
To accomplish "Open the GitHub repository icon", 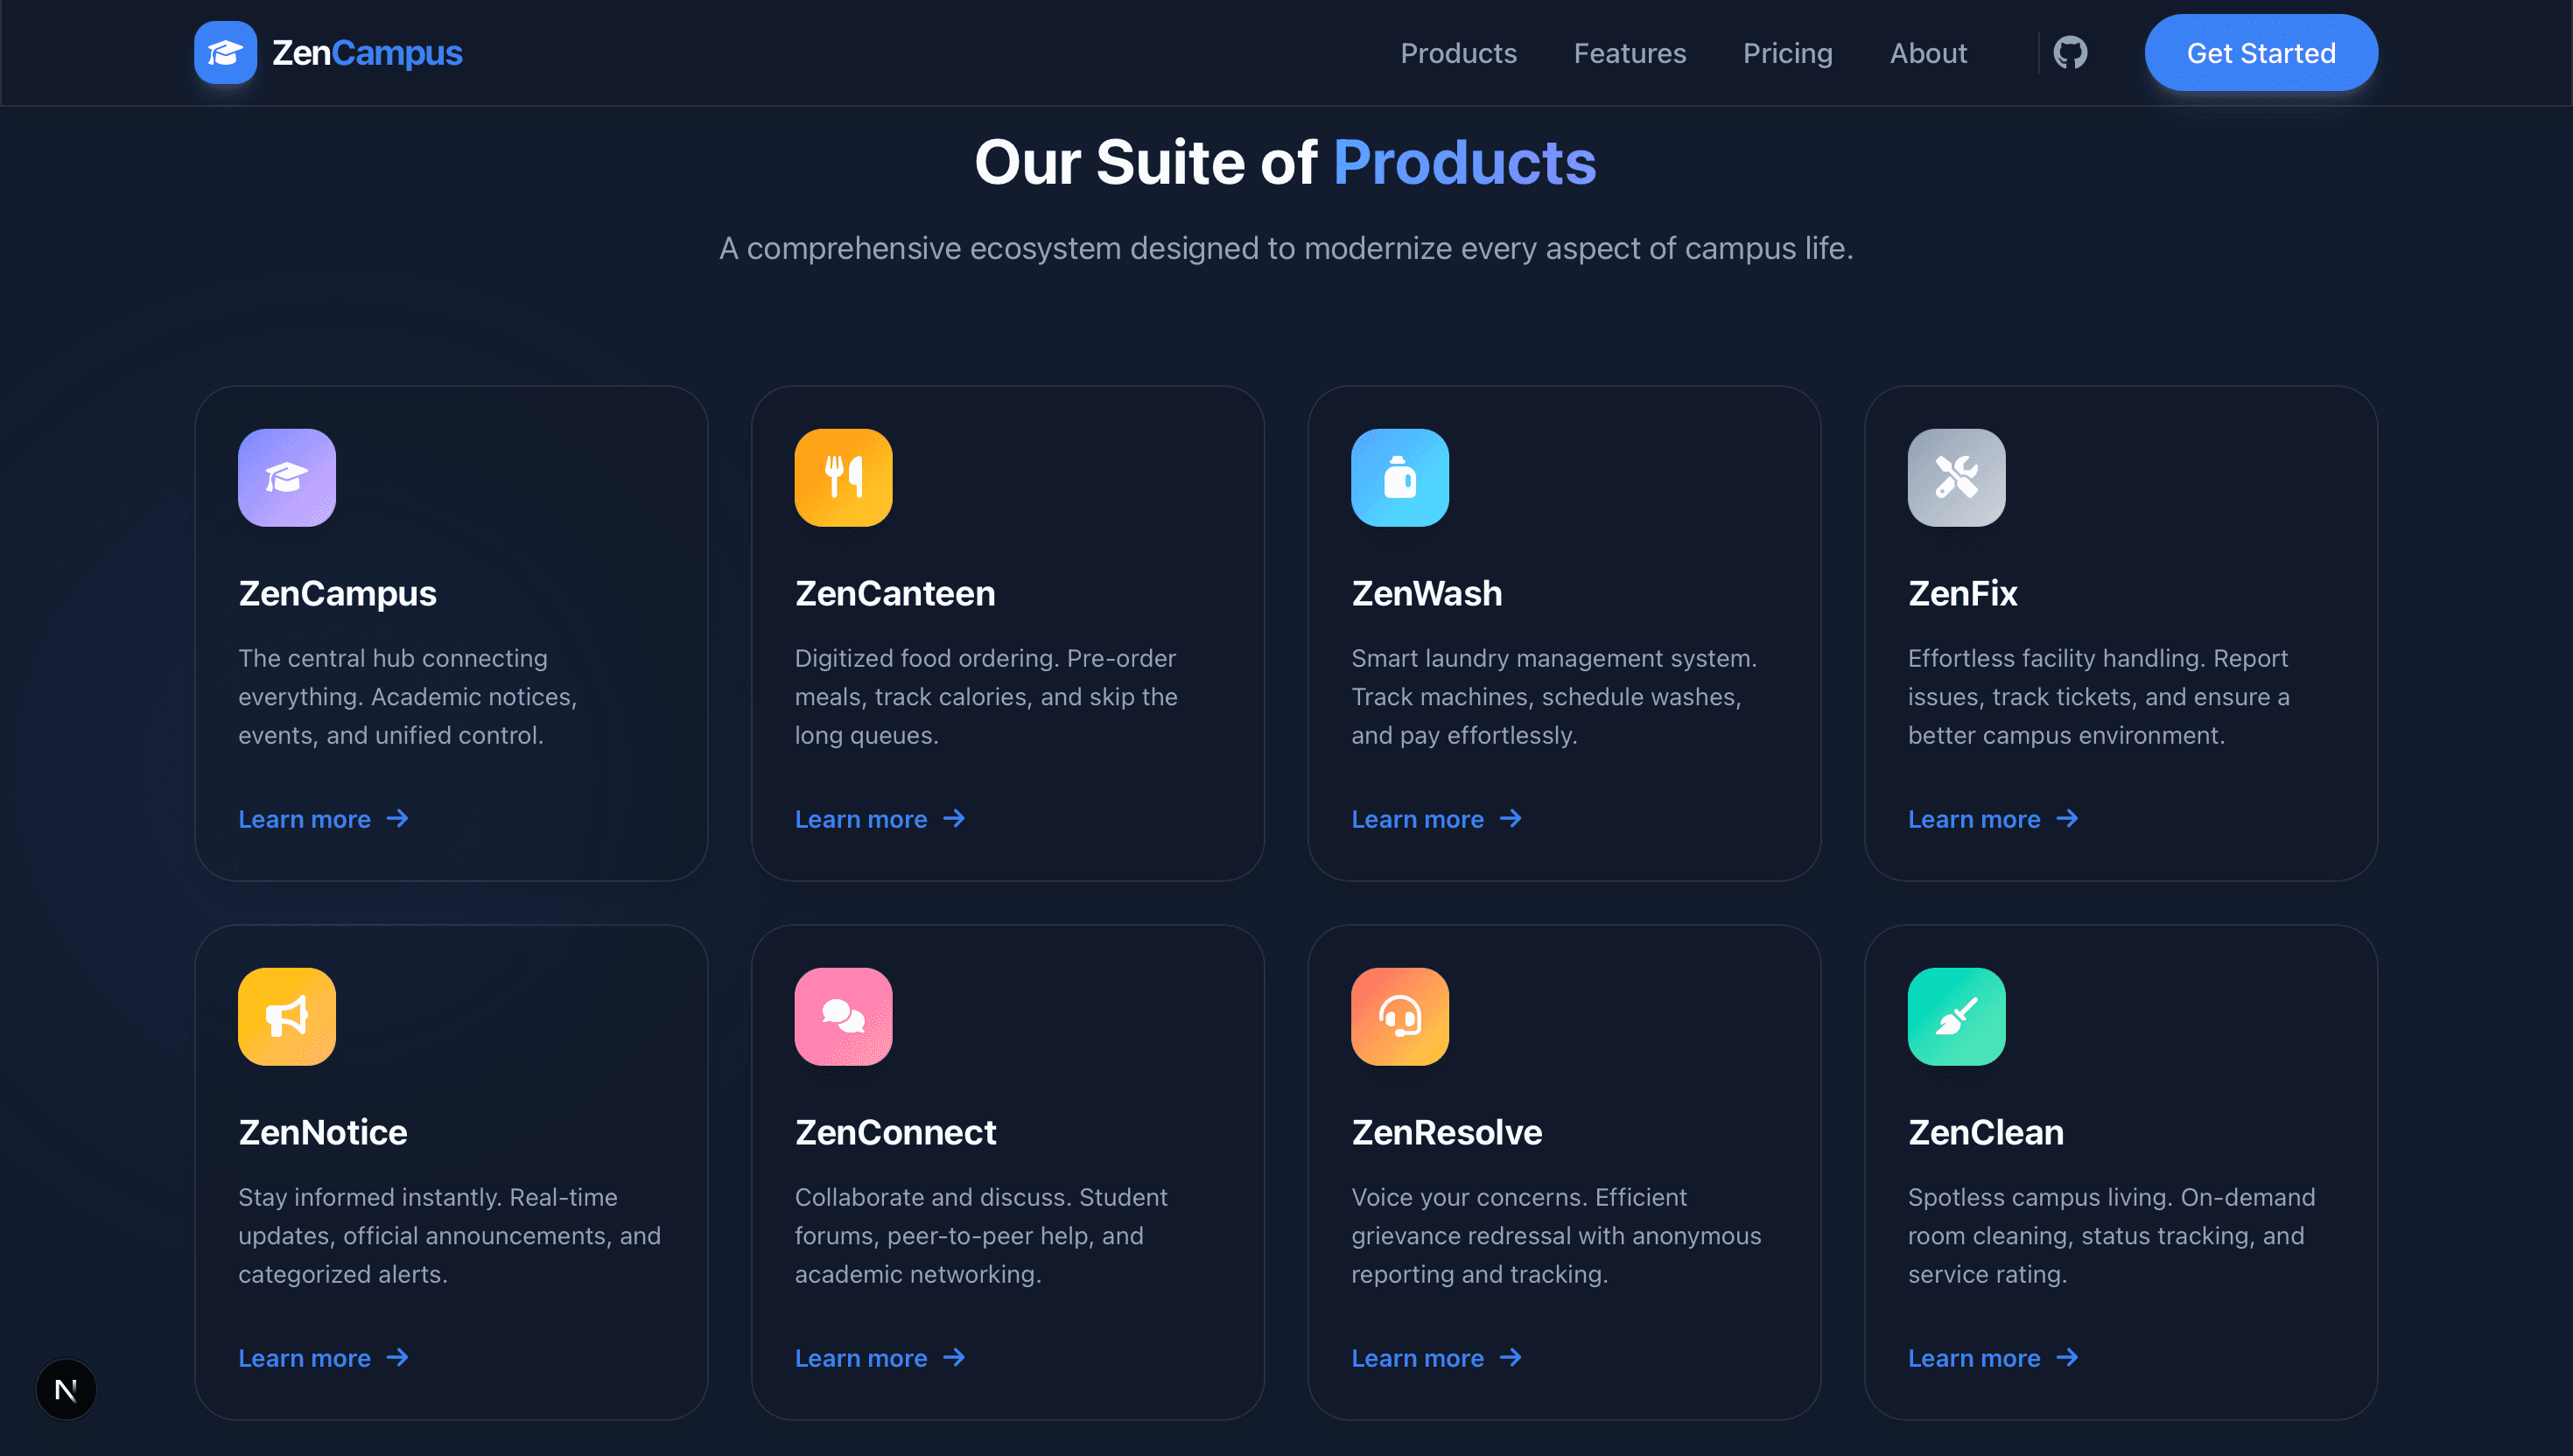I will (2070, 52).
